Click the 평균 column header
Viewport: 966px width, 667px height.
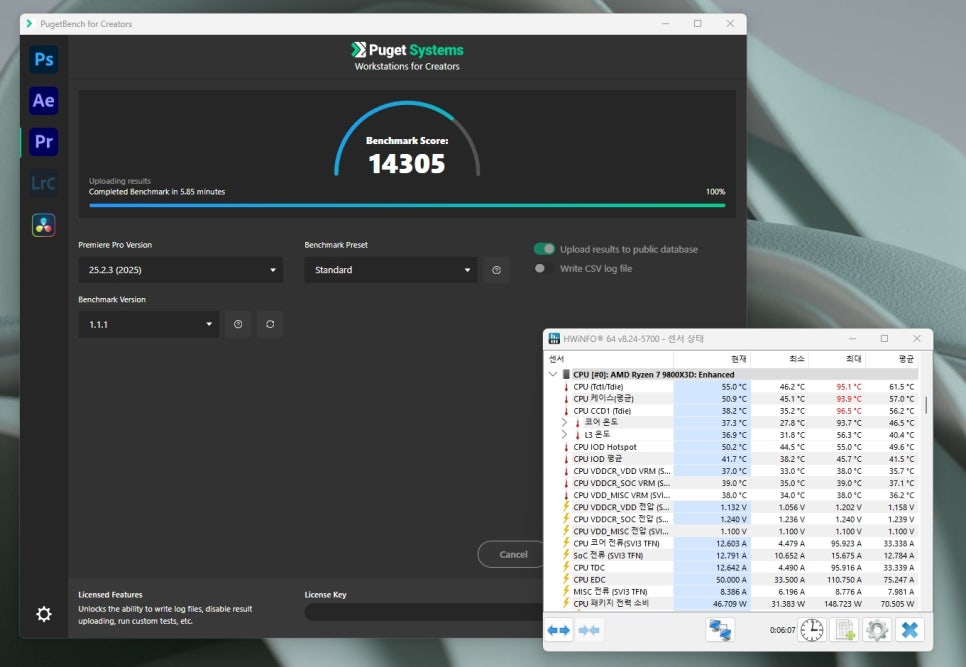point(891,358)
